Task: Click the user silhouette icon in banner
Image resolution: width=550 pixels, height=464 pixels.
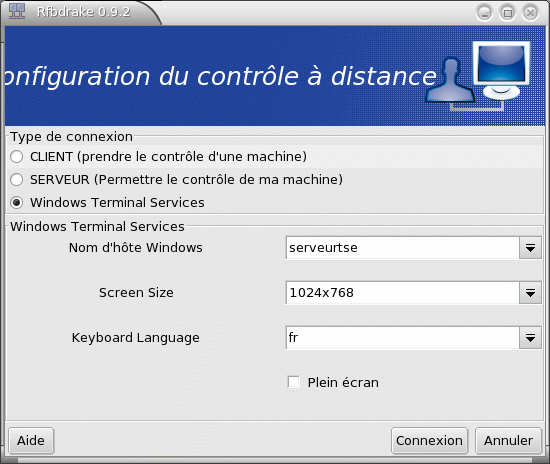Action: coord(450,81)
